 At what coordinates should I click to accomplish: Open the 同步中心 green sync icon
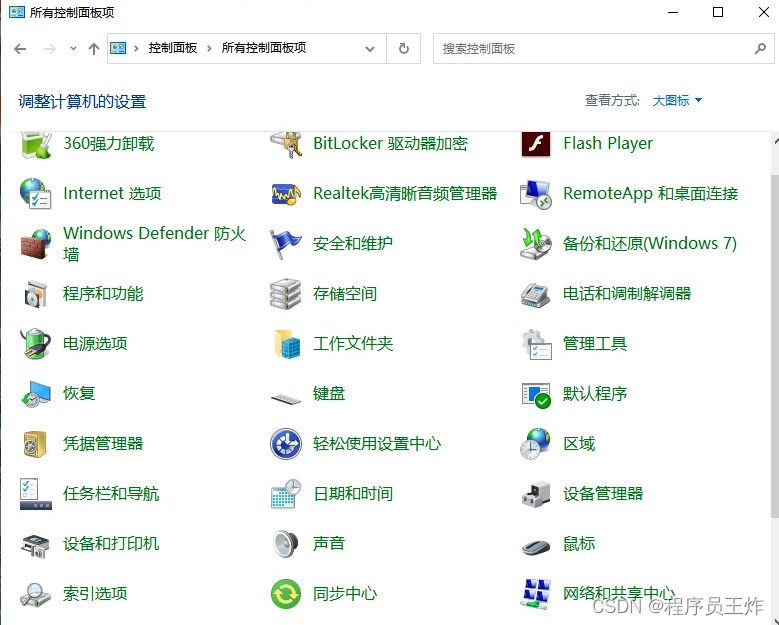coord(286,594)
